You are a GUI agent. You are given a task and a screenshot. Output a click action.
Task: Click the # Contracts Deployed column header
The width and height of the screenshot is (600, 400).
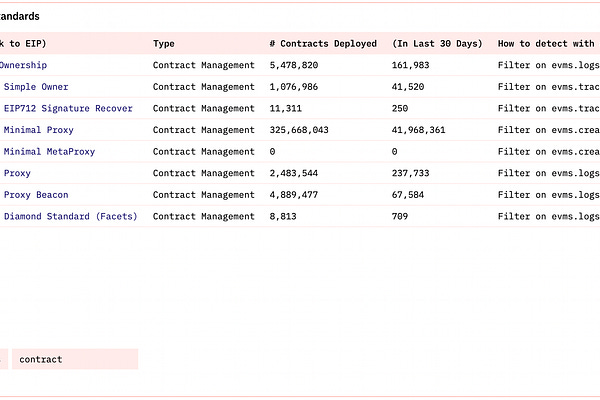click(323, 44)
